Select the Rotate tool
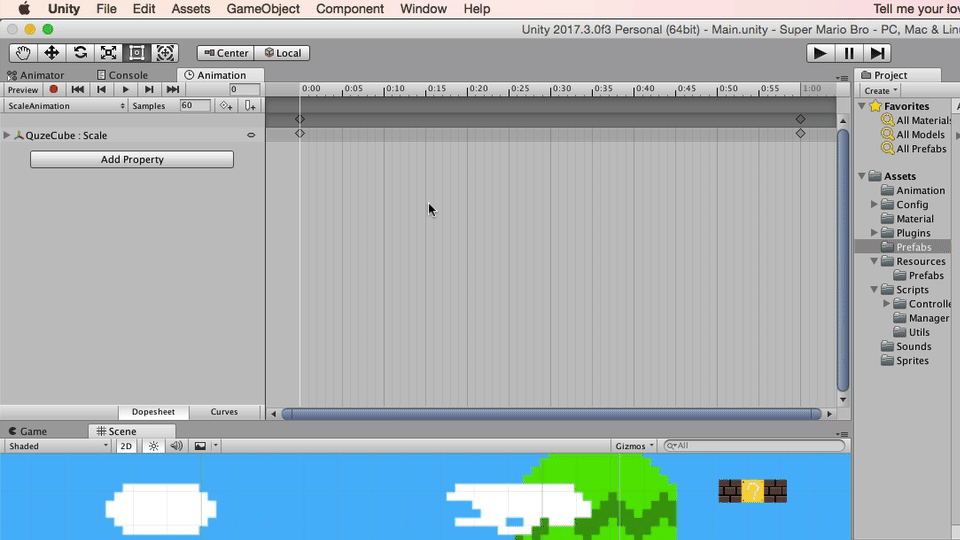960x540 pixels. [80, 53]
